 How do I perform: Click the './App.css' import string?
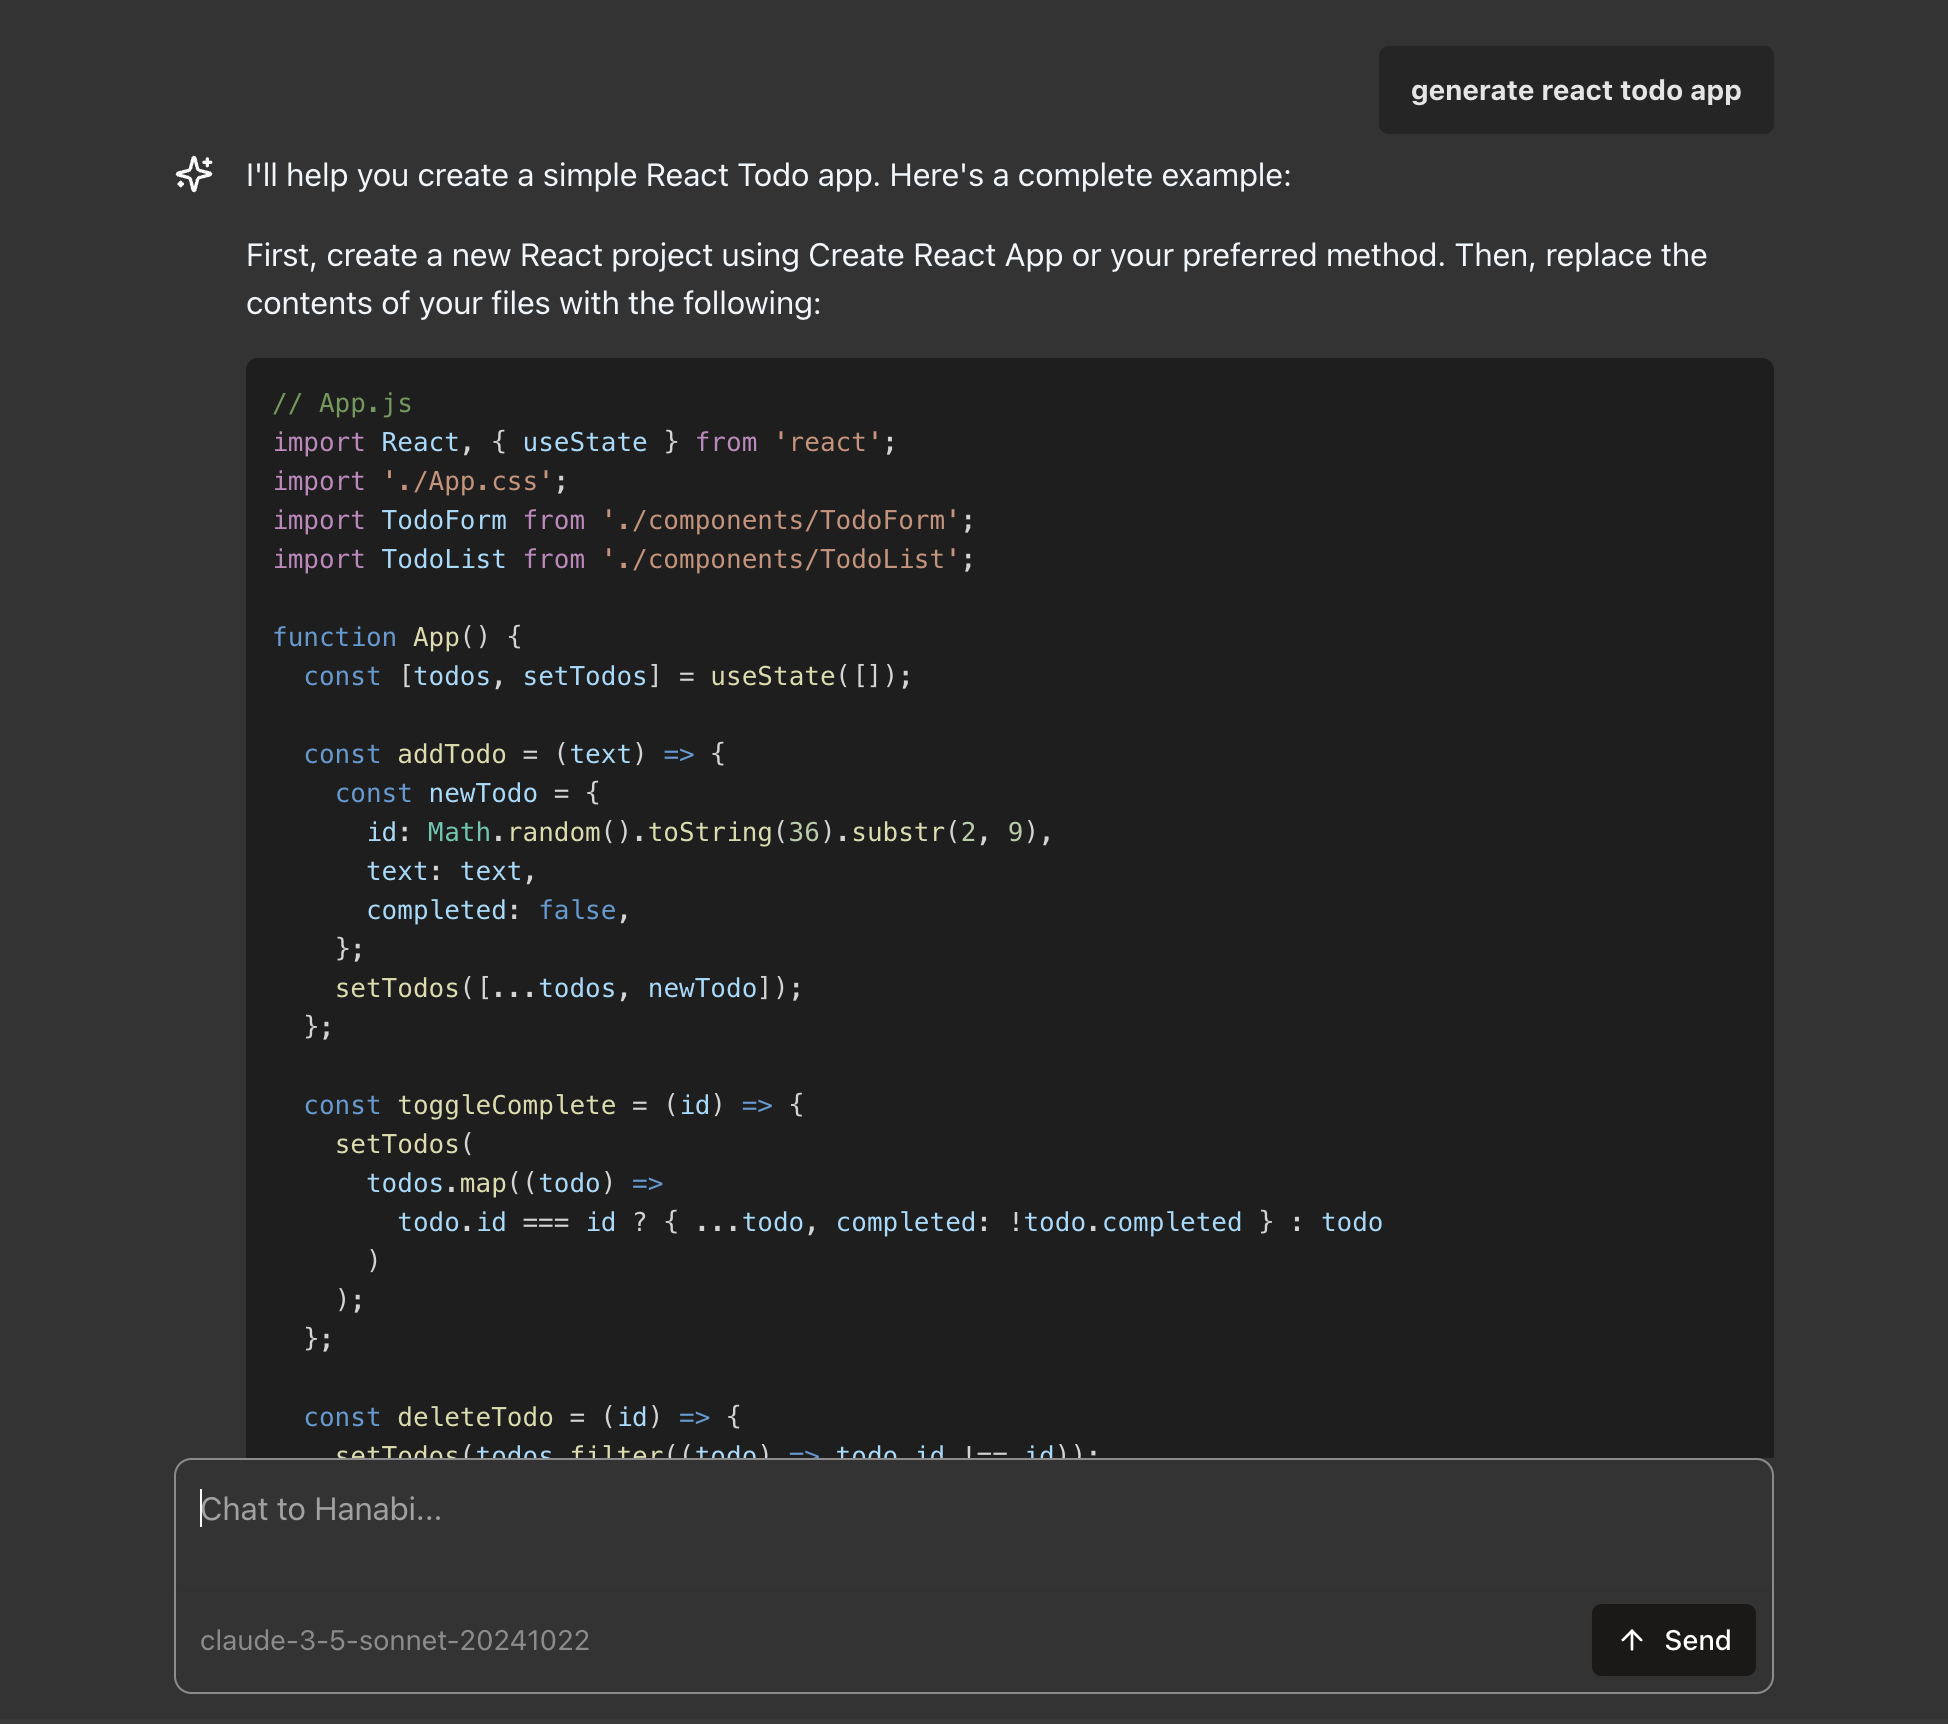coord(466,480)
